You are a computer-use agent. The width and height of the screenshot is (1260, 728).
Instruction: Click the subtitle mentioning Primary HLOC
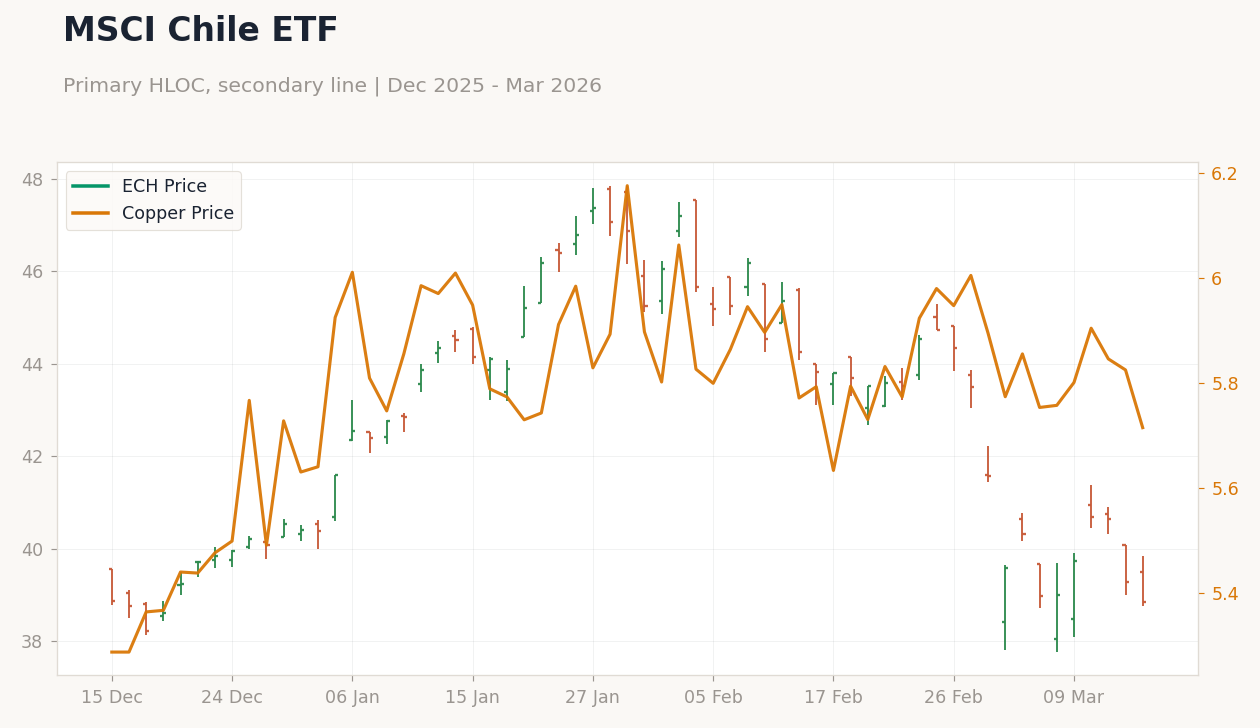tap(332, 86)
